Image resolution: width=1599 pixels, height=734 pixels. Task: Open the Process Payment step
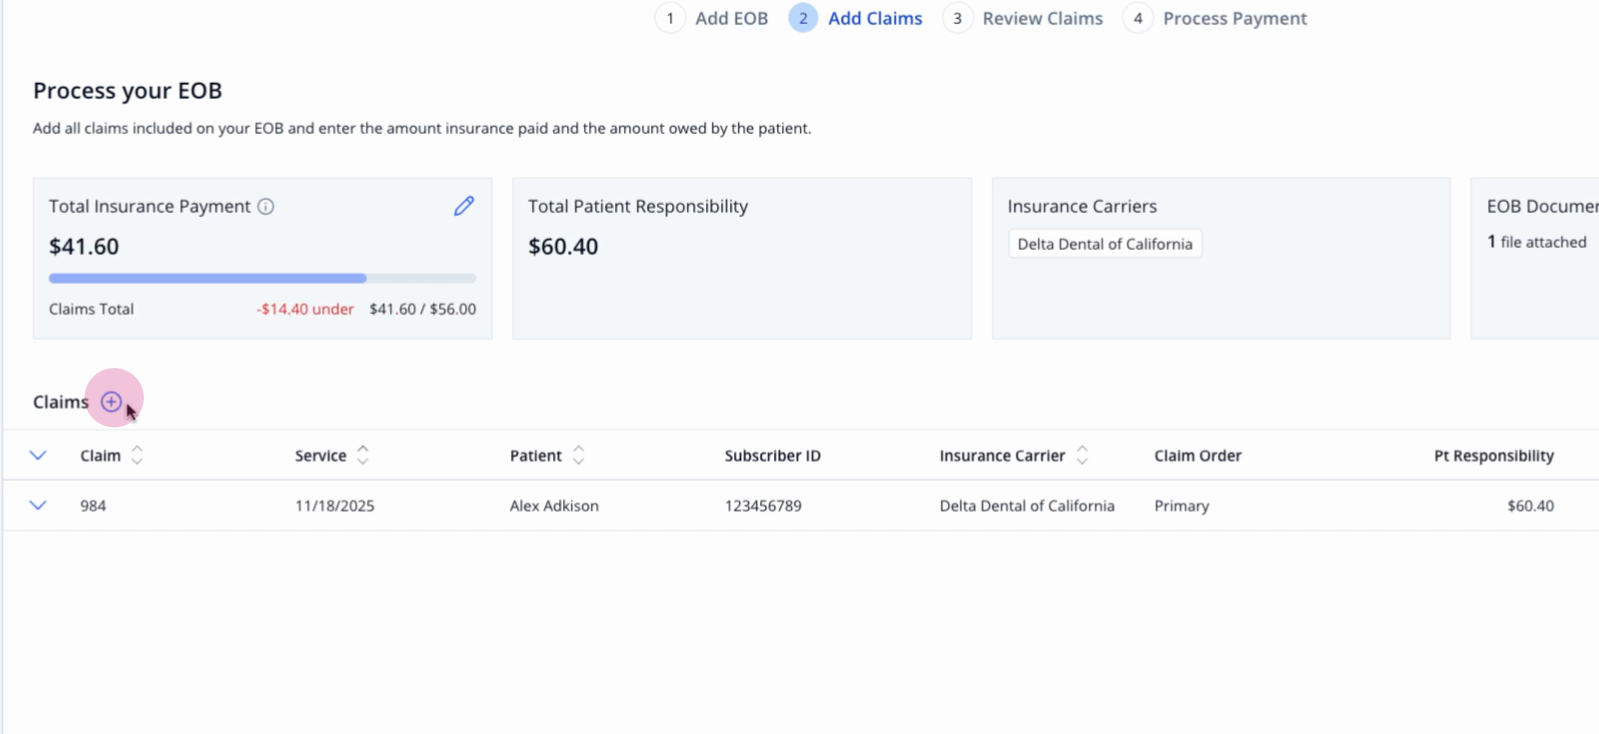[1215, 18]
